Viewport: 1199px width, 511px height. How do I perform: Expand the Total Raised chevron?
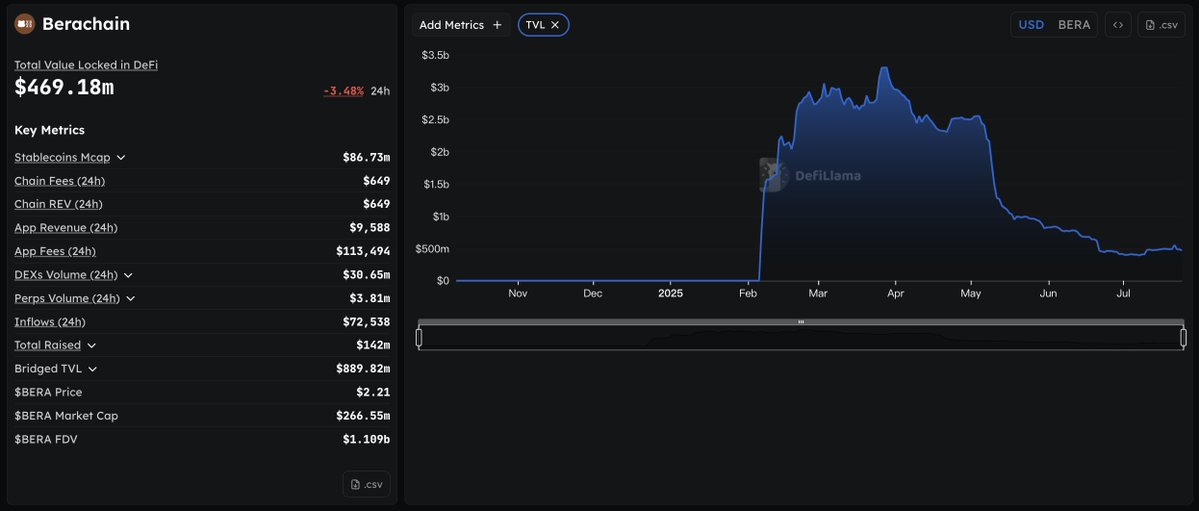[x=92, y=345]
